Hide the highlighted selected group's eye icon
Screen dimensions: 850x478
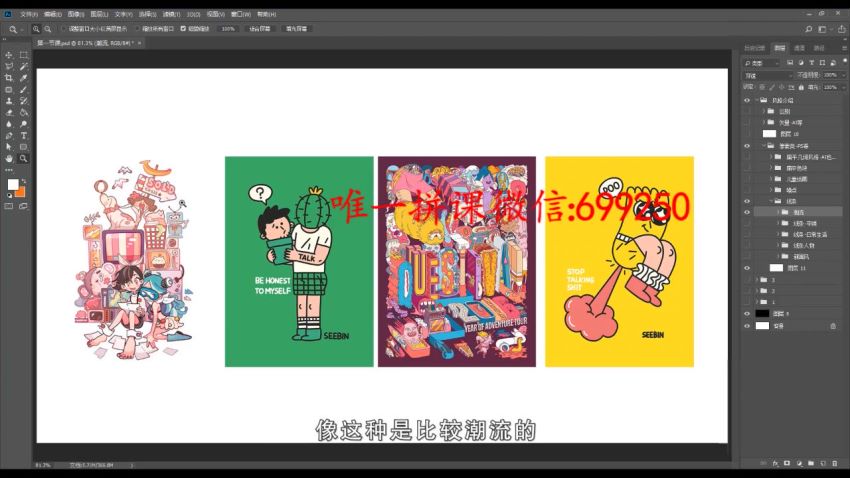point(747,212)
